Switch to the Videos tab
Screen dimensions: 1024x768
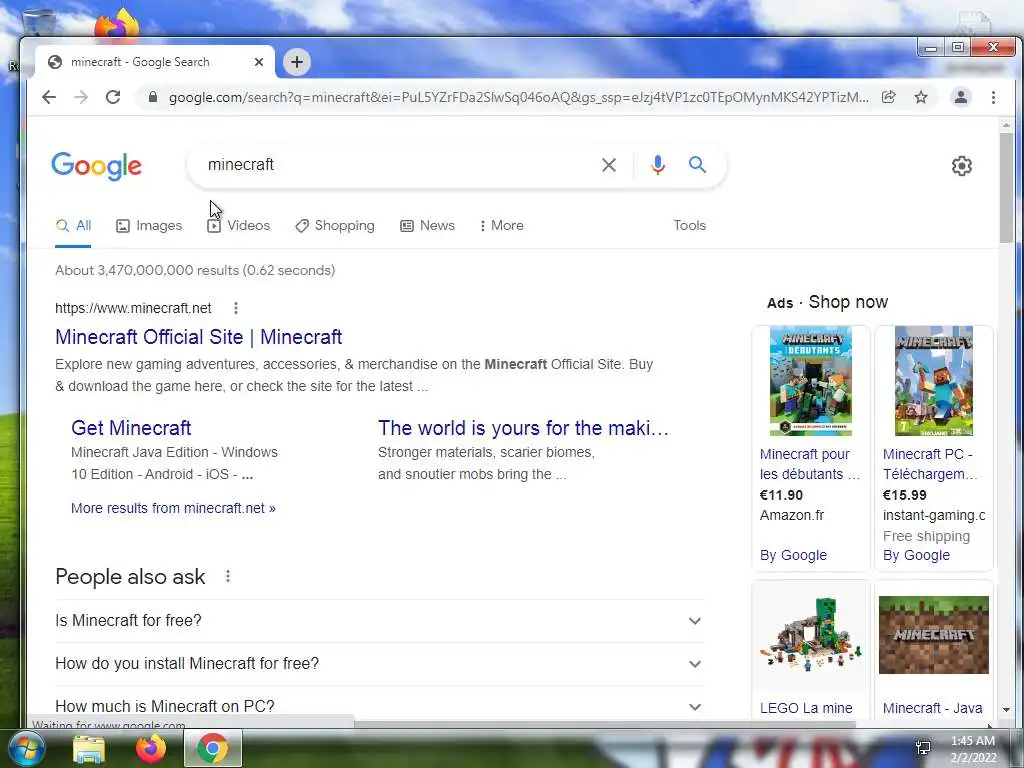click(238, 225)
